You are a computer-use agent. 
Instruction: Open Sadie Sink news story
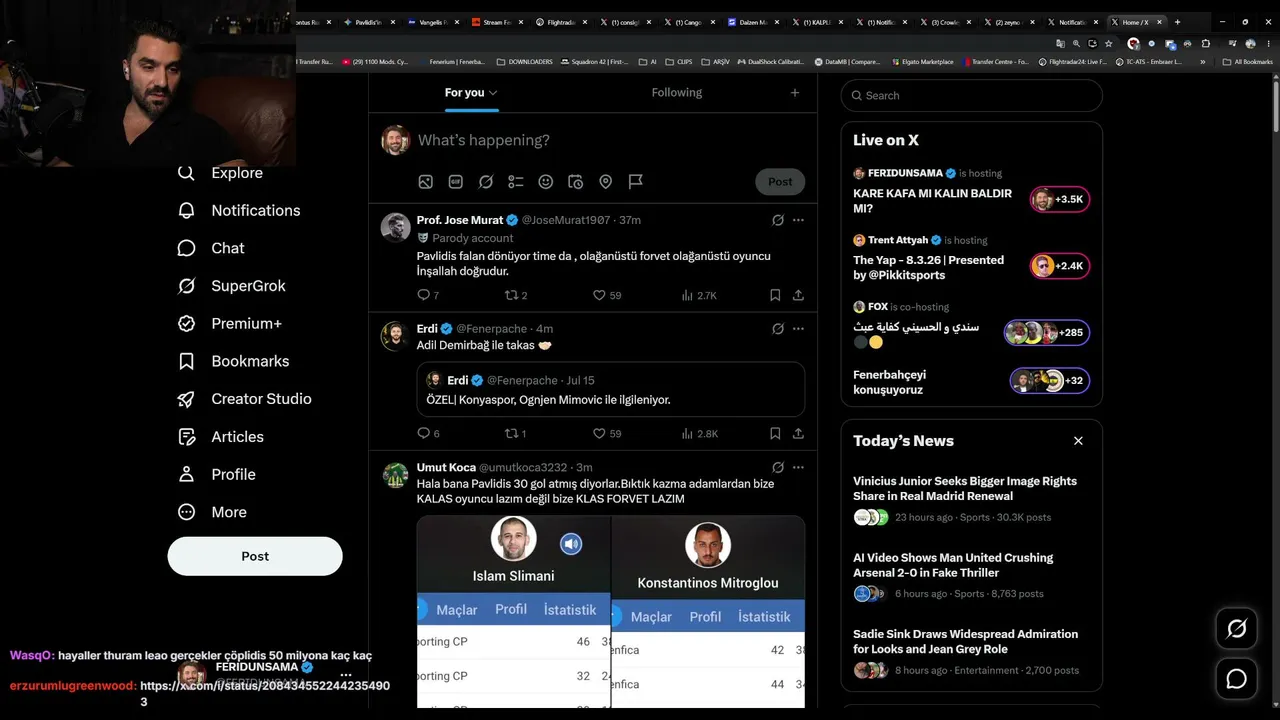pos(971,652)
